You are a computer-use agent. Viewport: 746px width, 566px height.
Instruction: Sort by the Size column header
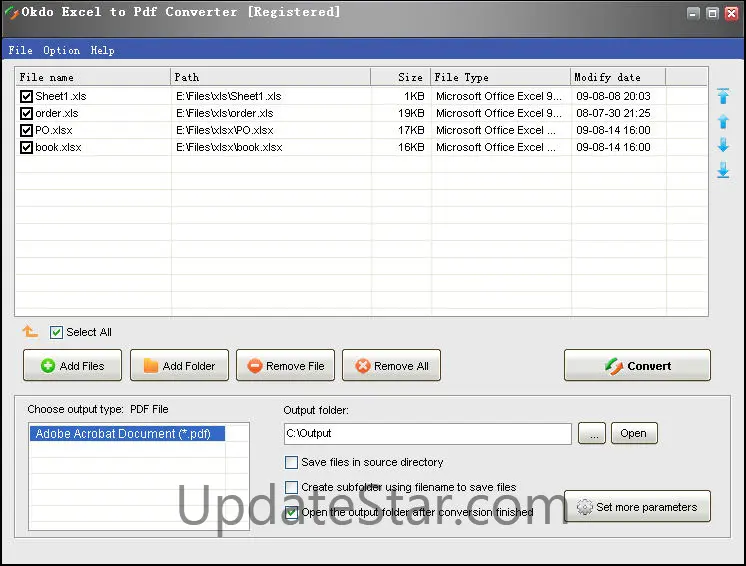pyautogui.click(x=401, y=77)
